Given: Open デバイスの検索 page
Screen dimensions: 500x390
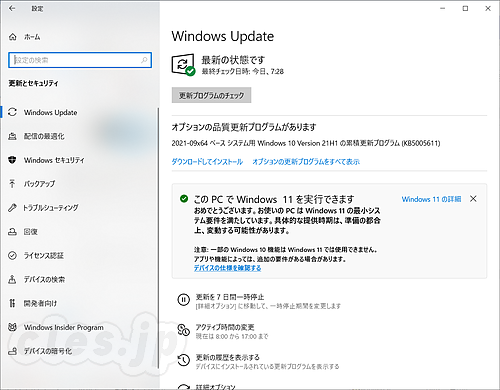Looking at the screenshot, I should [x=79, y=279].
